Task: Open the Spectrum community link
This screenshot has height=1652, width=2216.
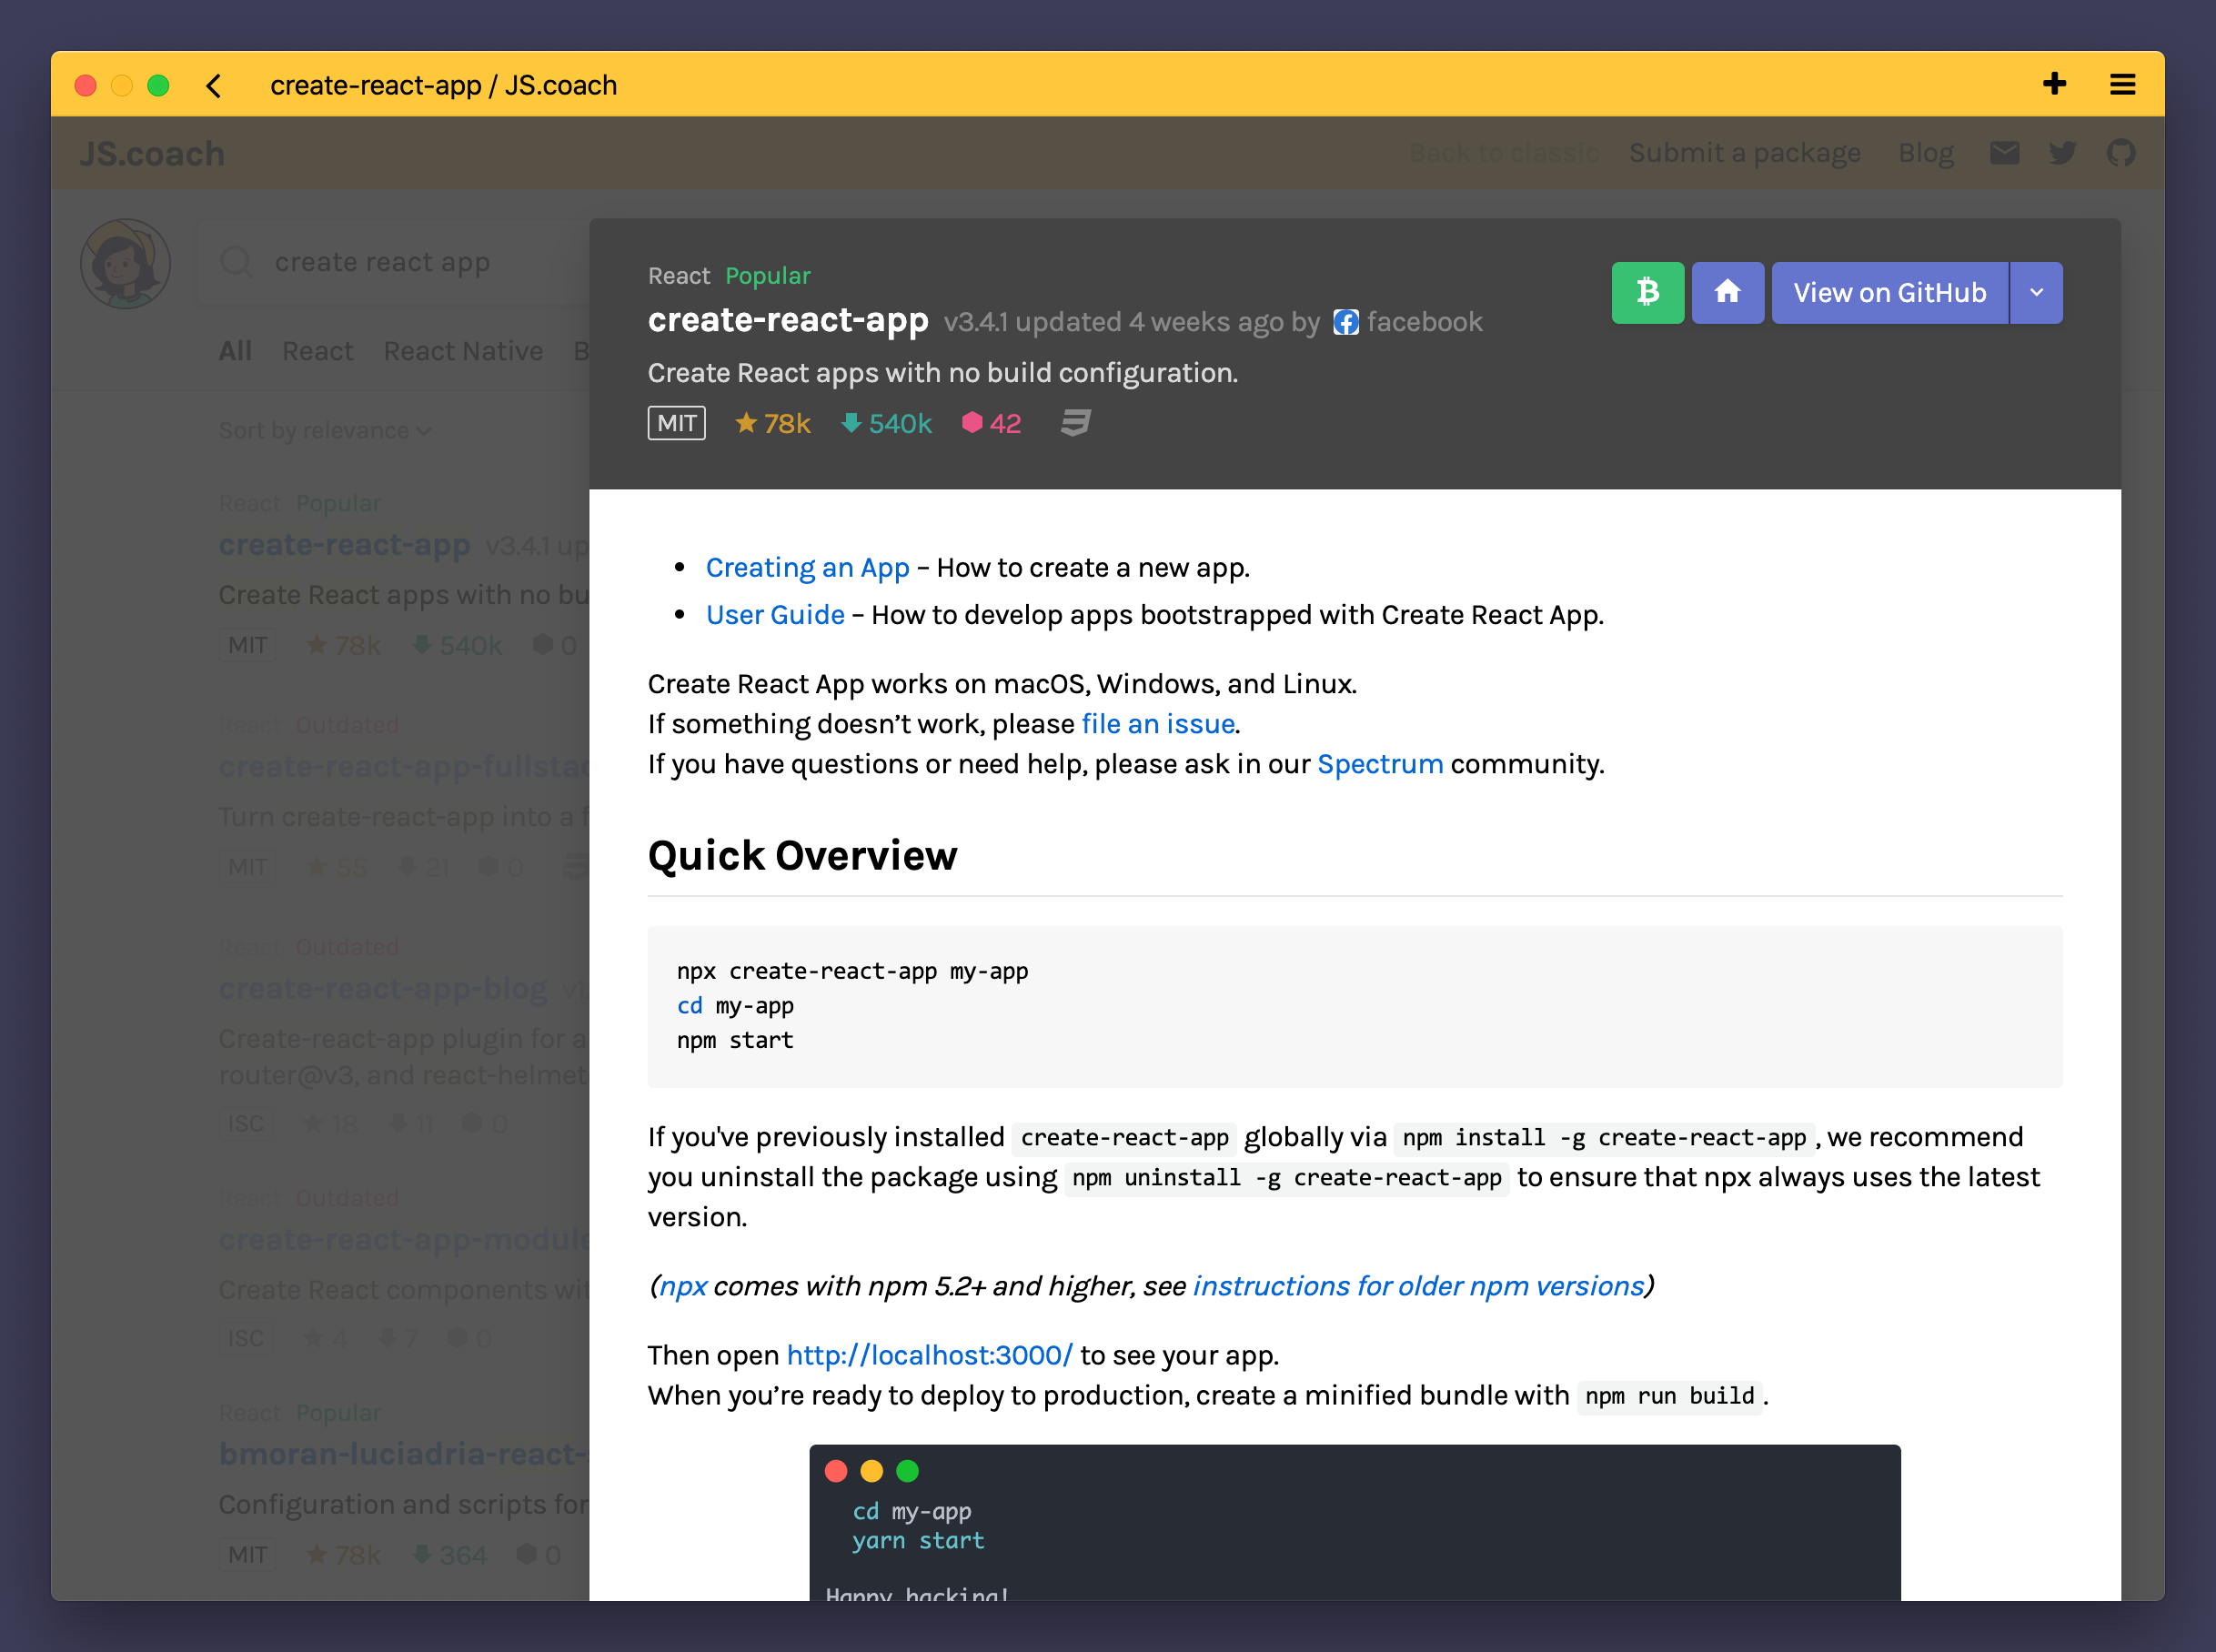Action: pos(1379,764)
